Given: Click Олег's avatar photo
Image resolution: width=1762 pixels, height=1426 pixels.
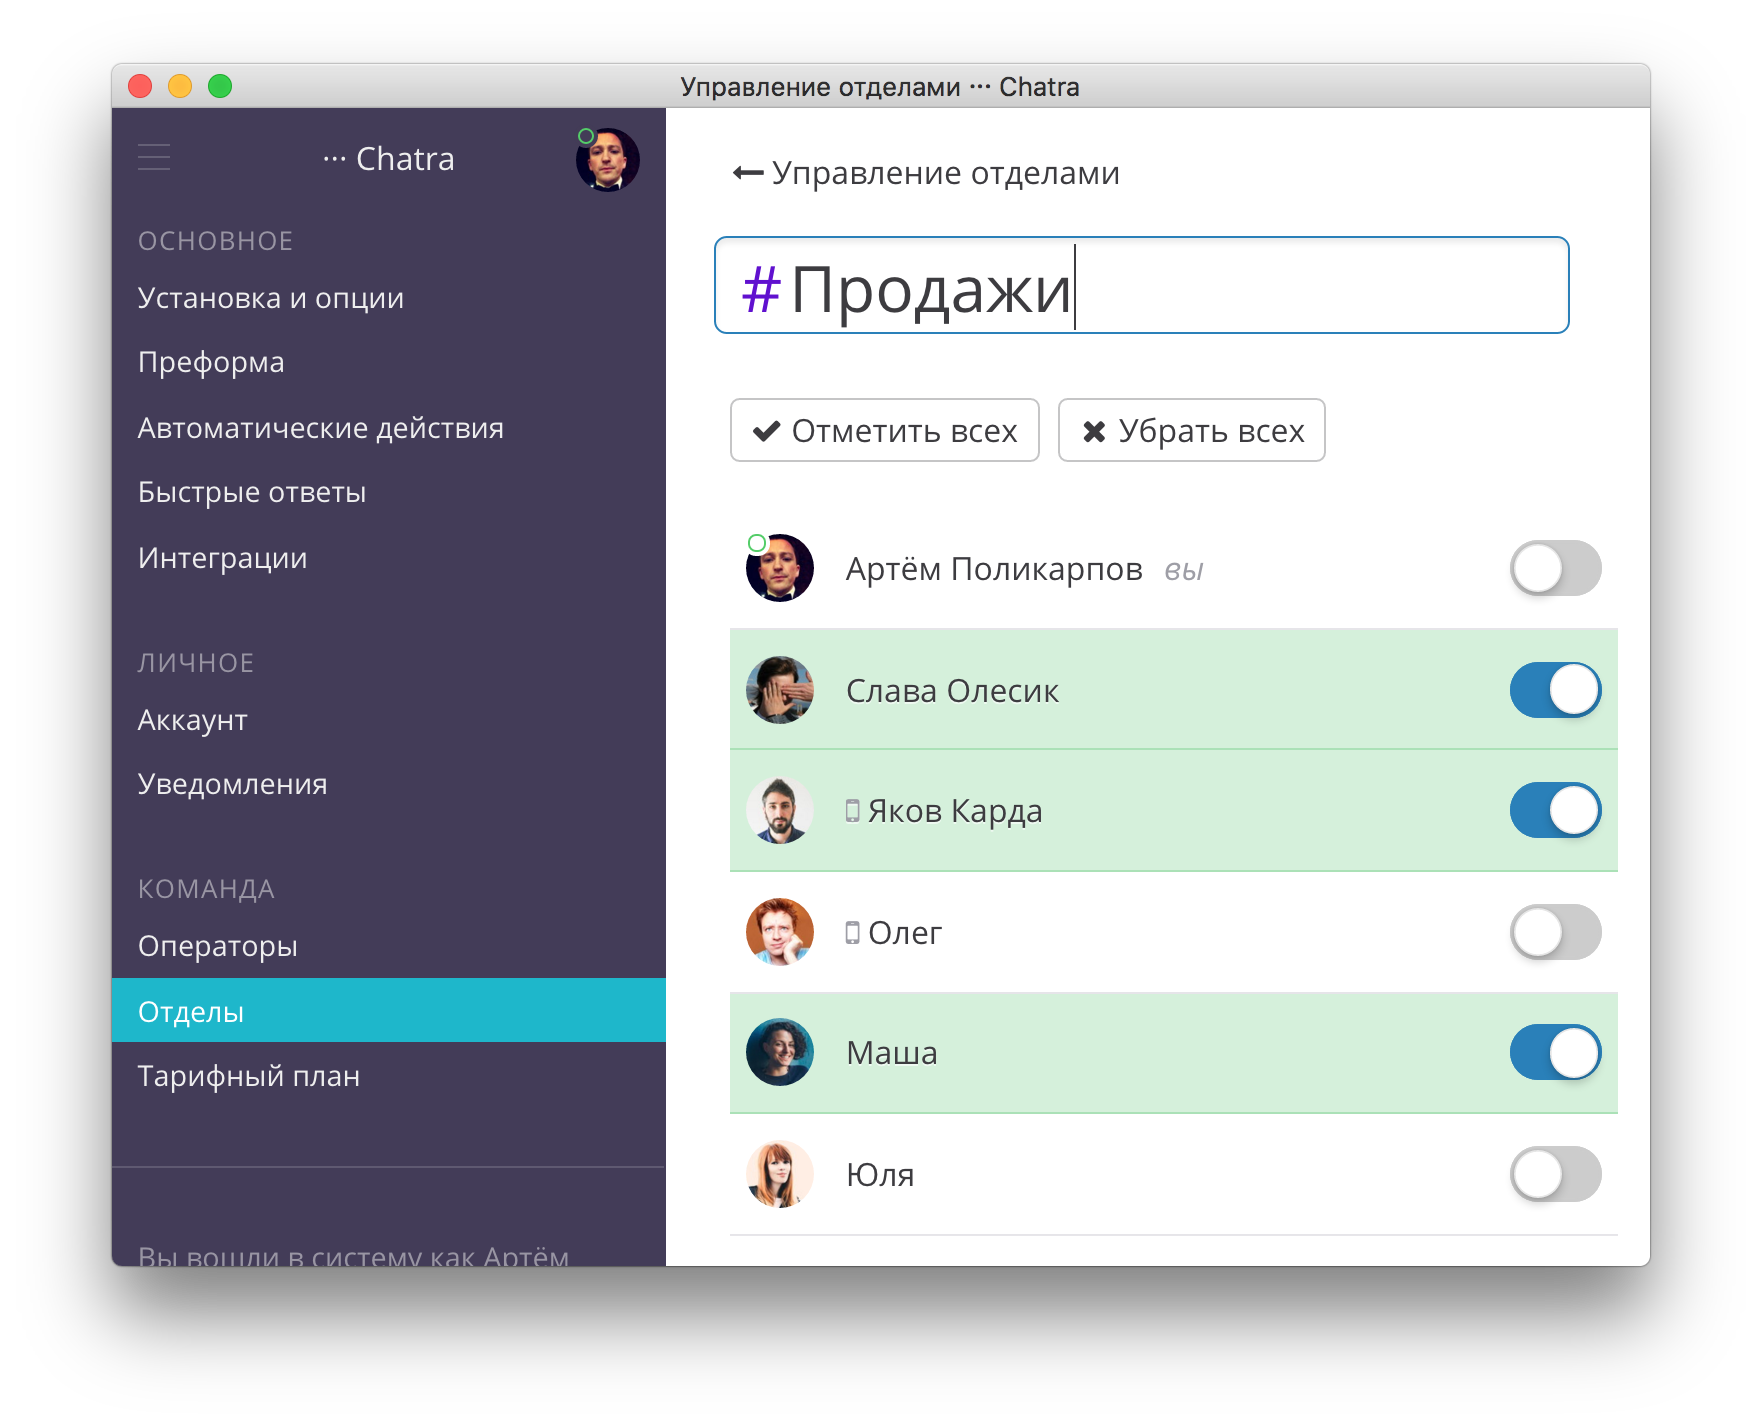Looking at the screenshot, I should [x=780, y=932].
